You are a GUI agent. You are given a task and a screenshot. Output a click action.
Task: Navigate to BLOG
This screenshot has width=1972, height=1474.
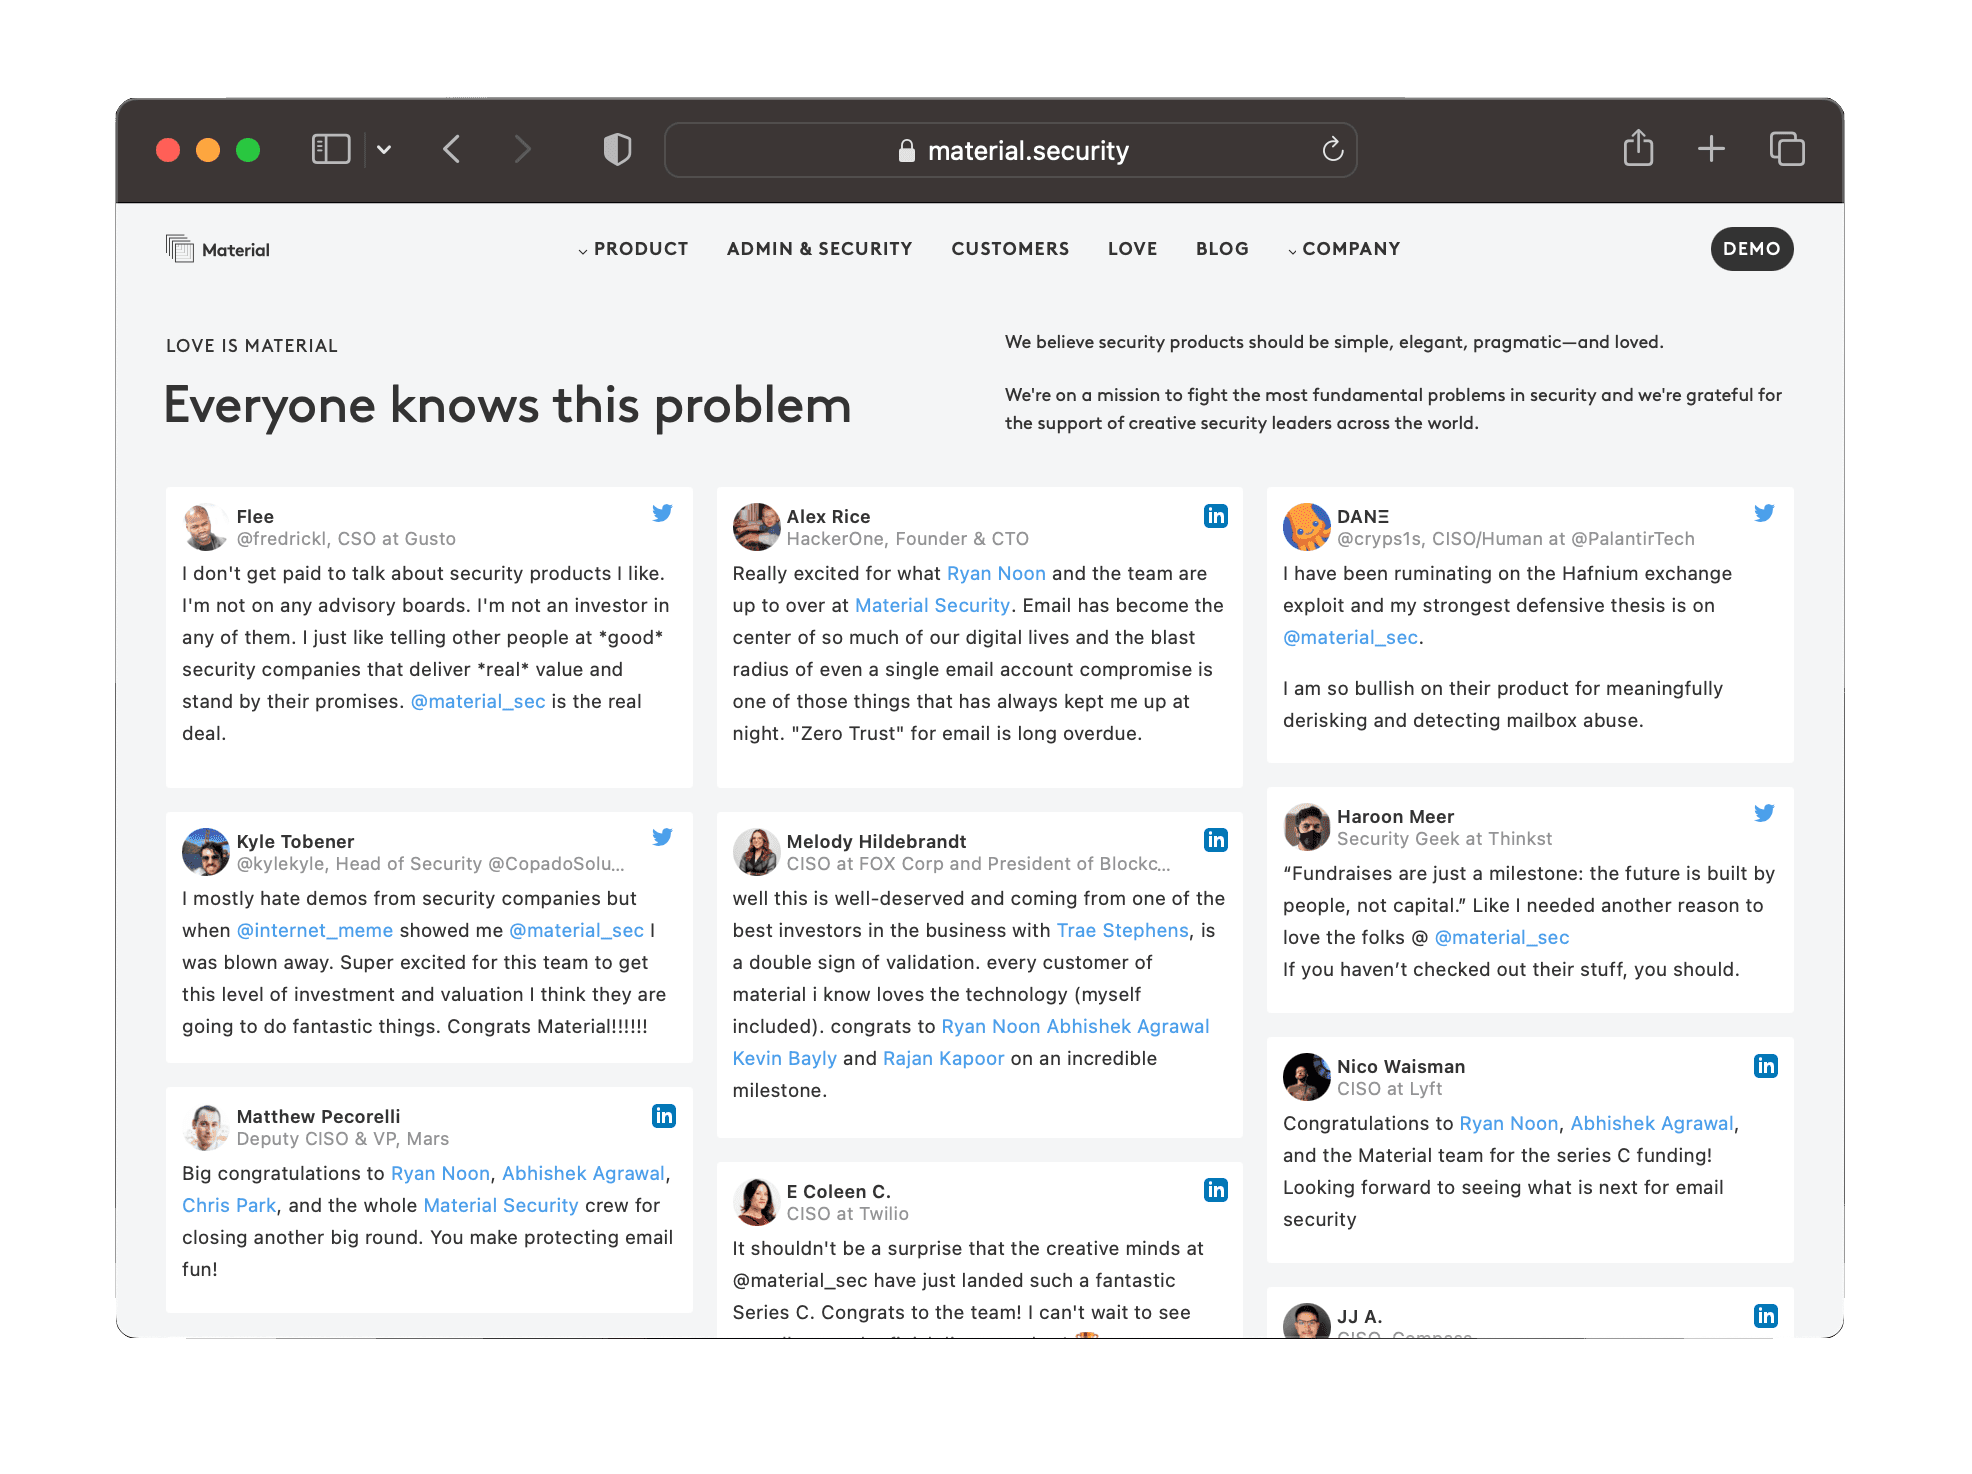tap(1222, 249)
